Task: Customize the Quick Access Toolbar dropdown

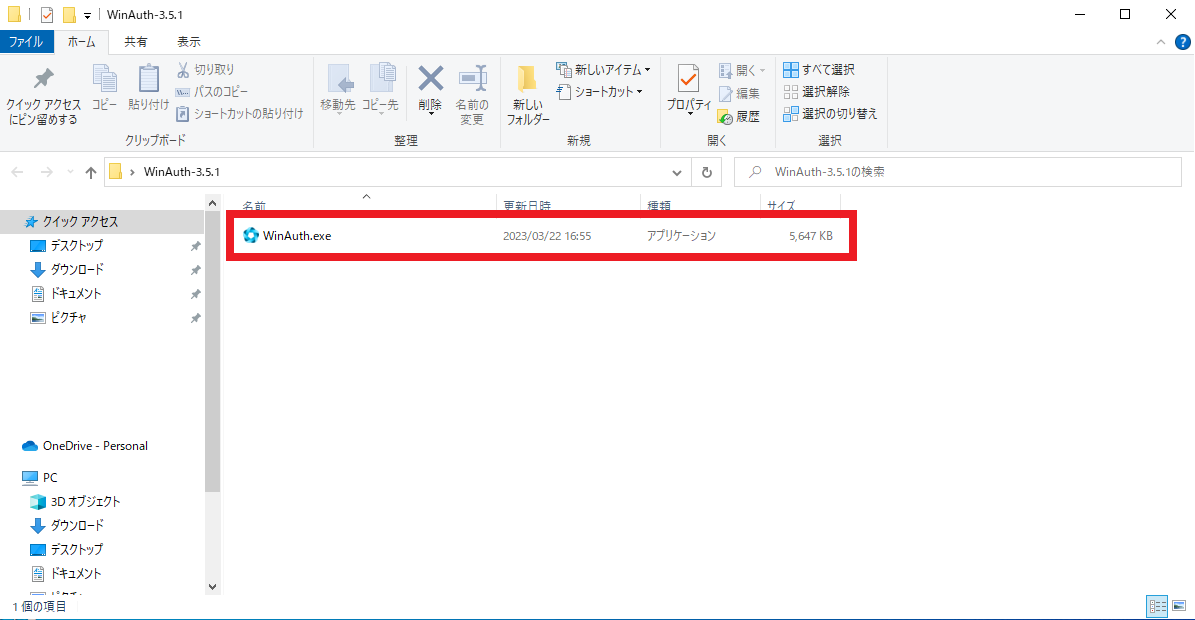Action: (88, 15)
